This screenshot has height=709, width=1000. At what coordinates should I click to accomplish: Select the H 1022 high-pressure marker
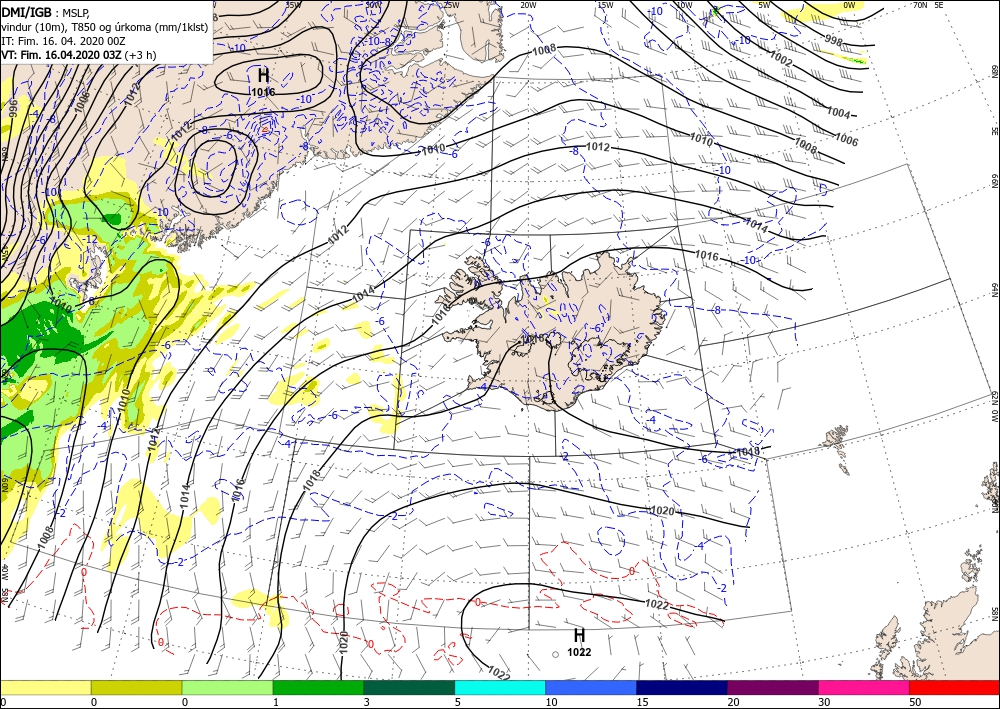(579, 643)
